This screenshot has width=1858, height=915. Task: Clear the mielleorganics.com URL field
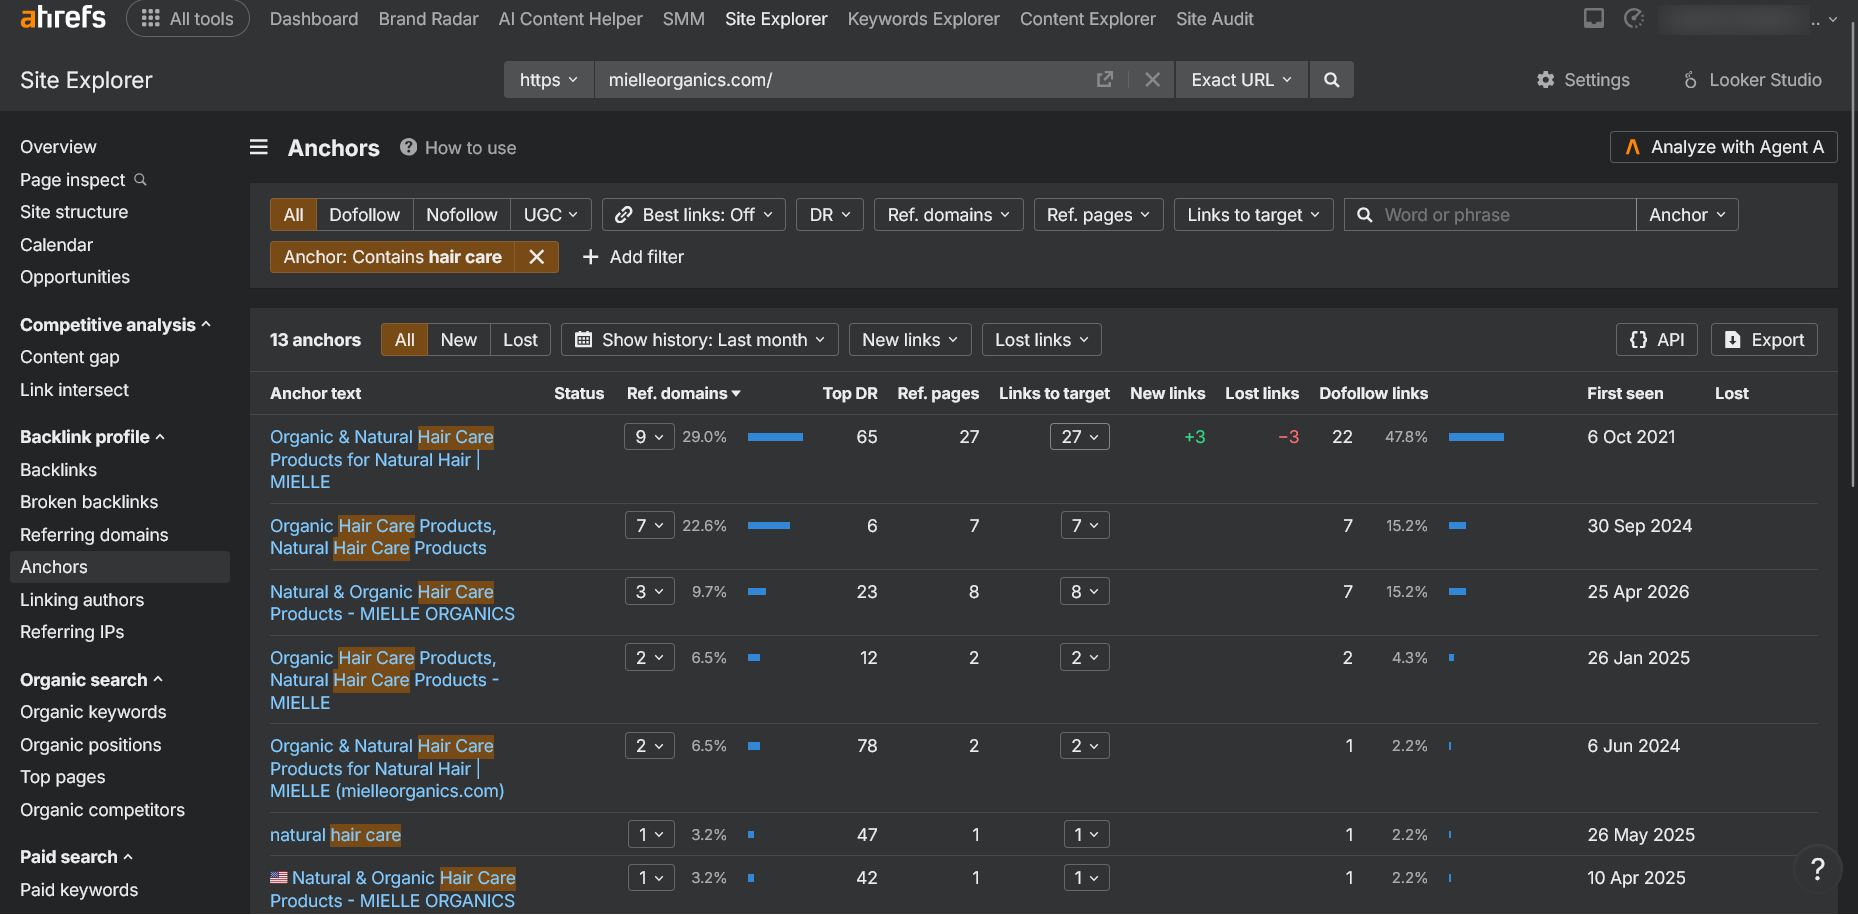[1152, 79]
